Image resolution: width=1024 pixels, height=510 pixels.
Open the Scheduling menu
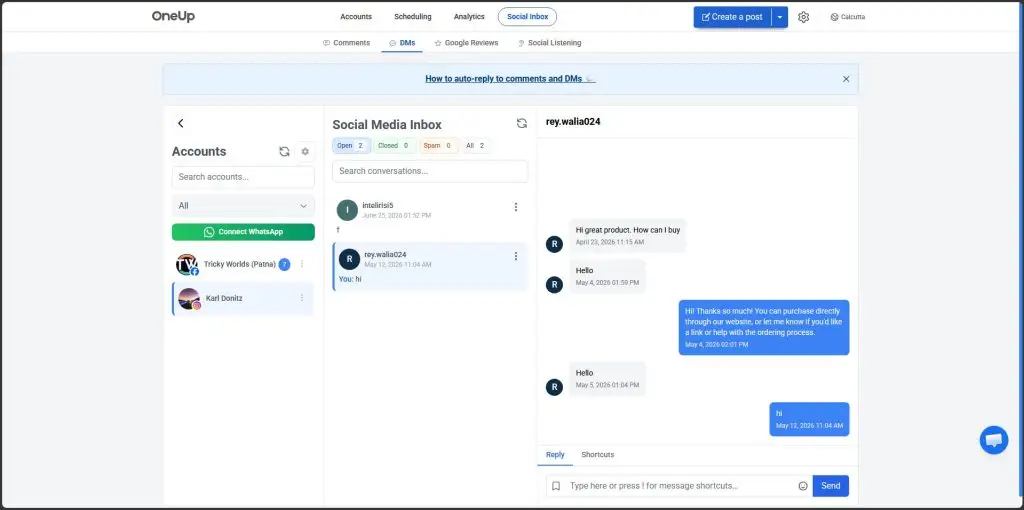coord(413,17)
